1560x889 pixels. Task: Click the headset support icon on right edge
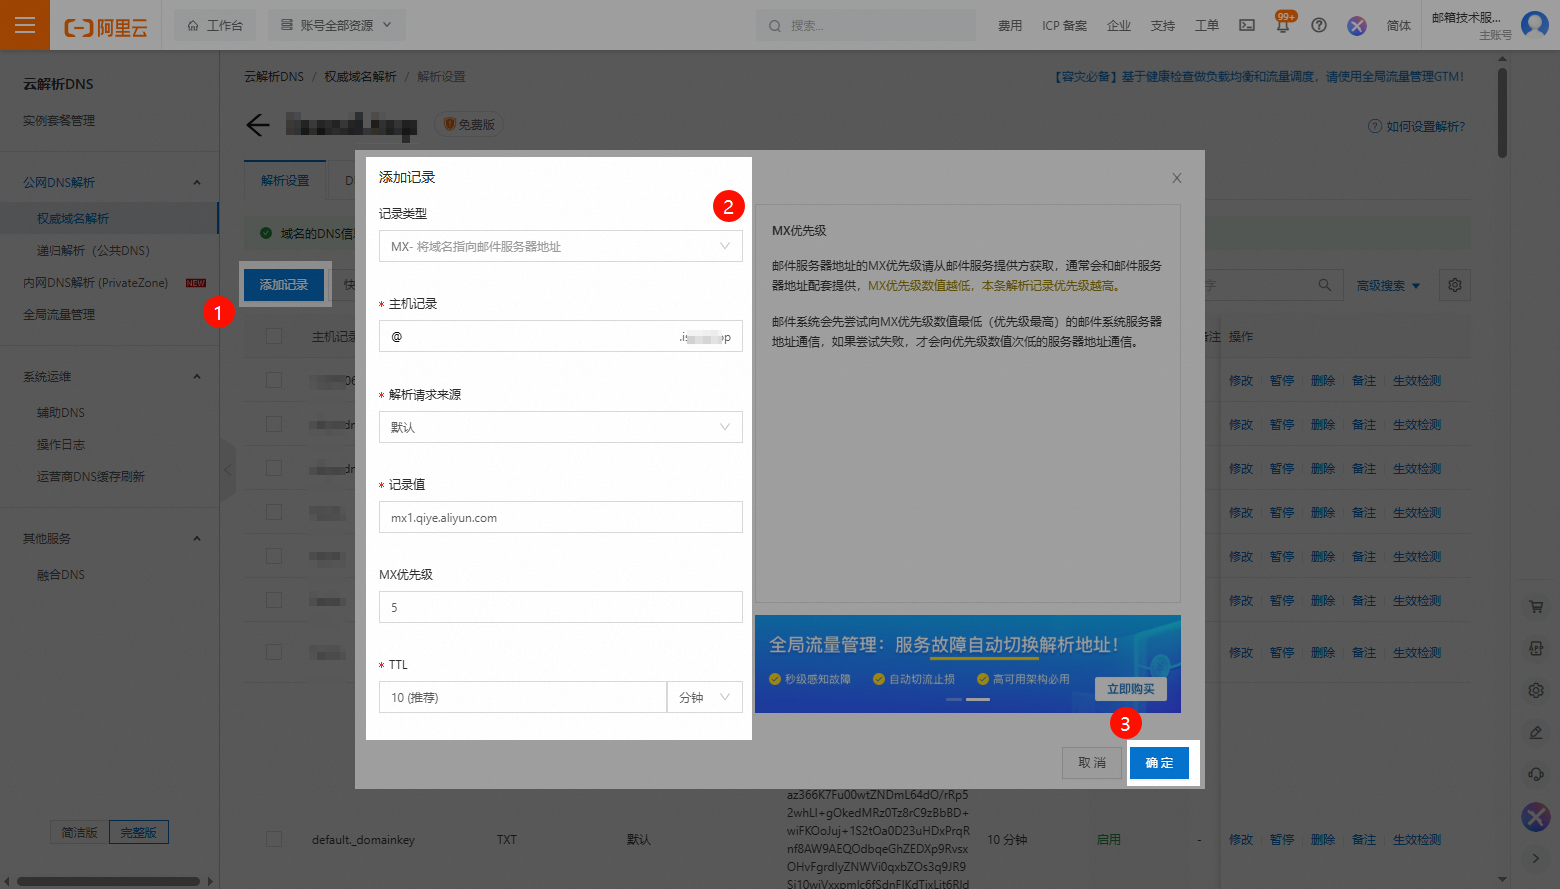pyautogui.click(x=1537, y=773)
